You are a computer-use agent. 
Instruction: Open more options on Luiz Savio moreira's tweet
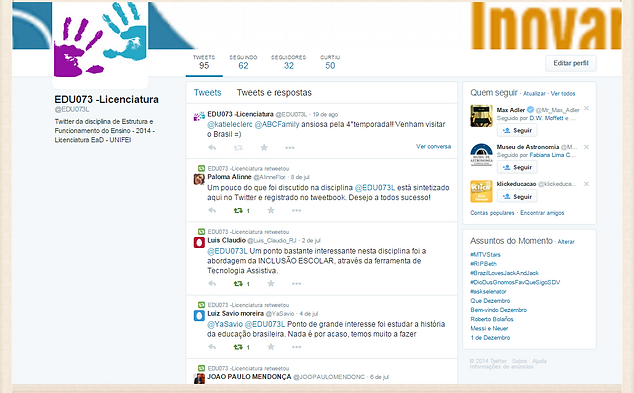[x=296, y=347]
